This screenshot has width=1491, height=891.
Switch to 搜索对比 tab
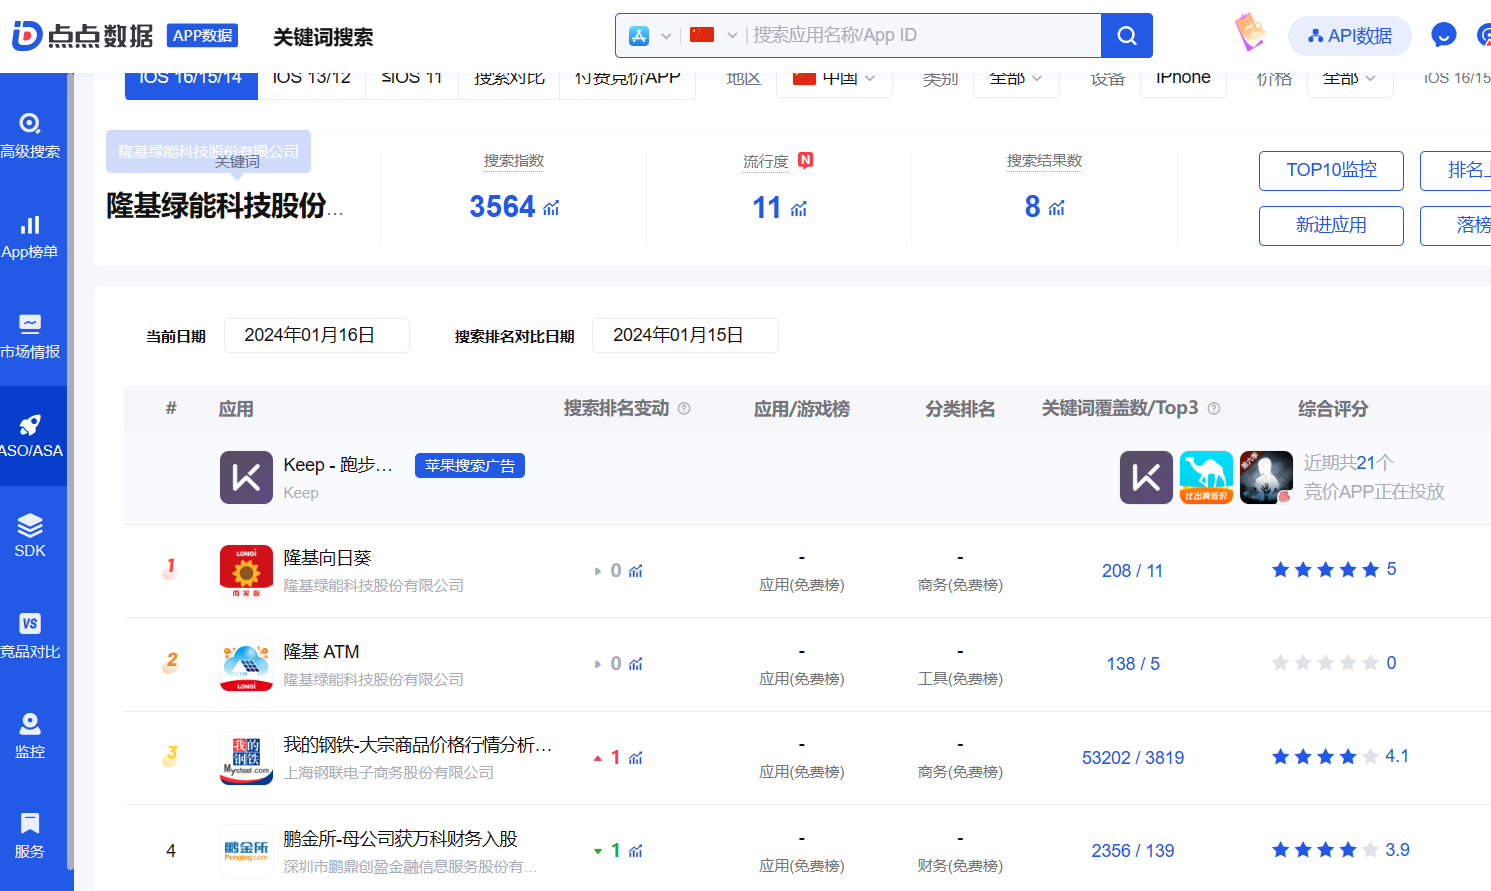(x=509, y=79)
